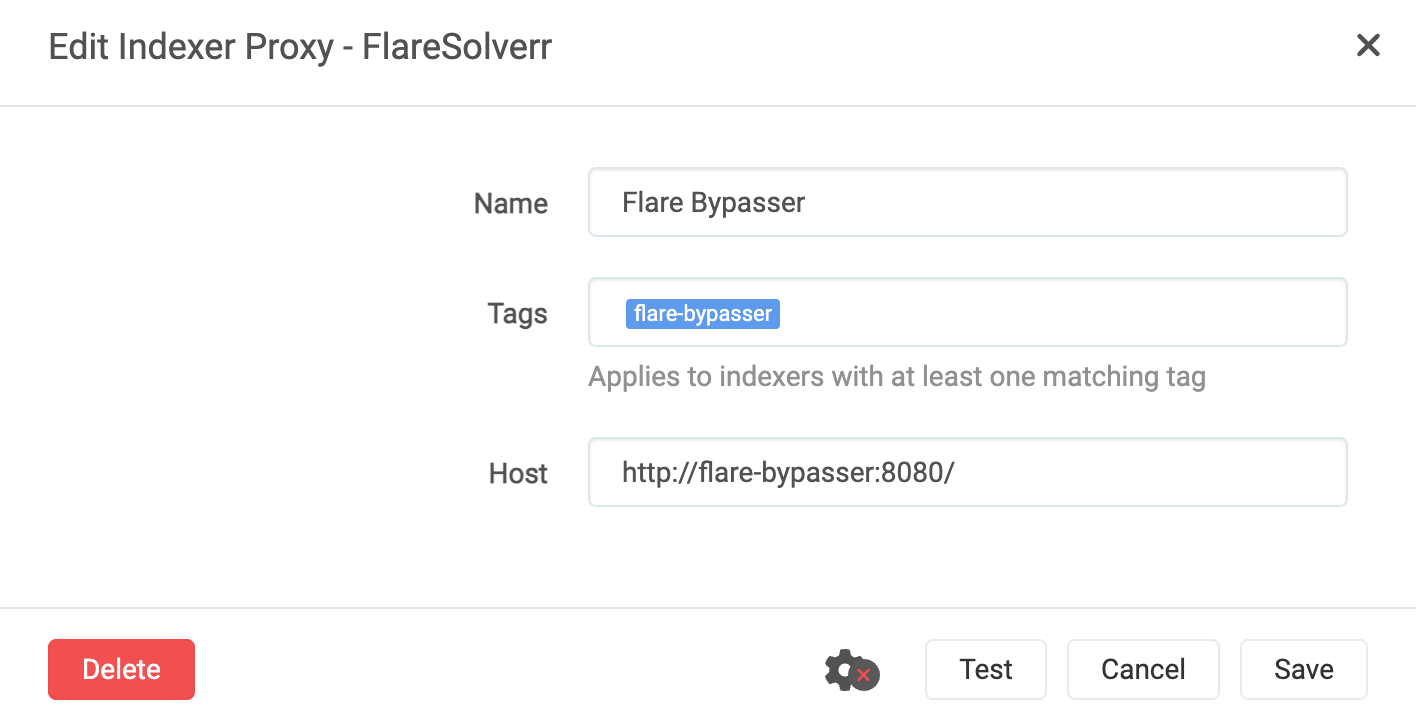Click the Name input field
This screenshot has height=724, width=1416.
coord(966,202)
